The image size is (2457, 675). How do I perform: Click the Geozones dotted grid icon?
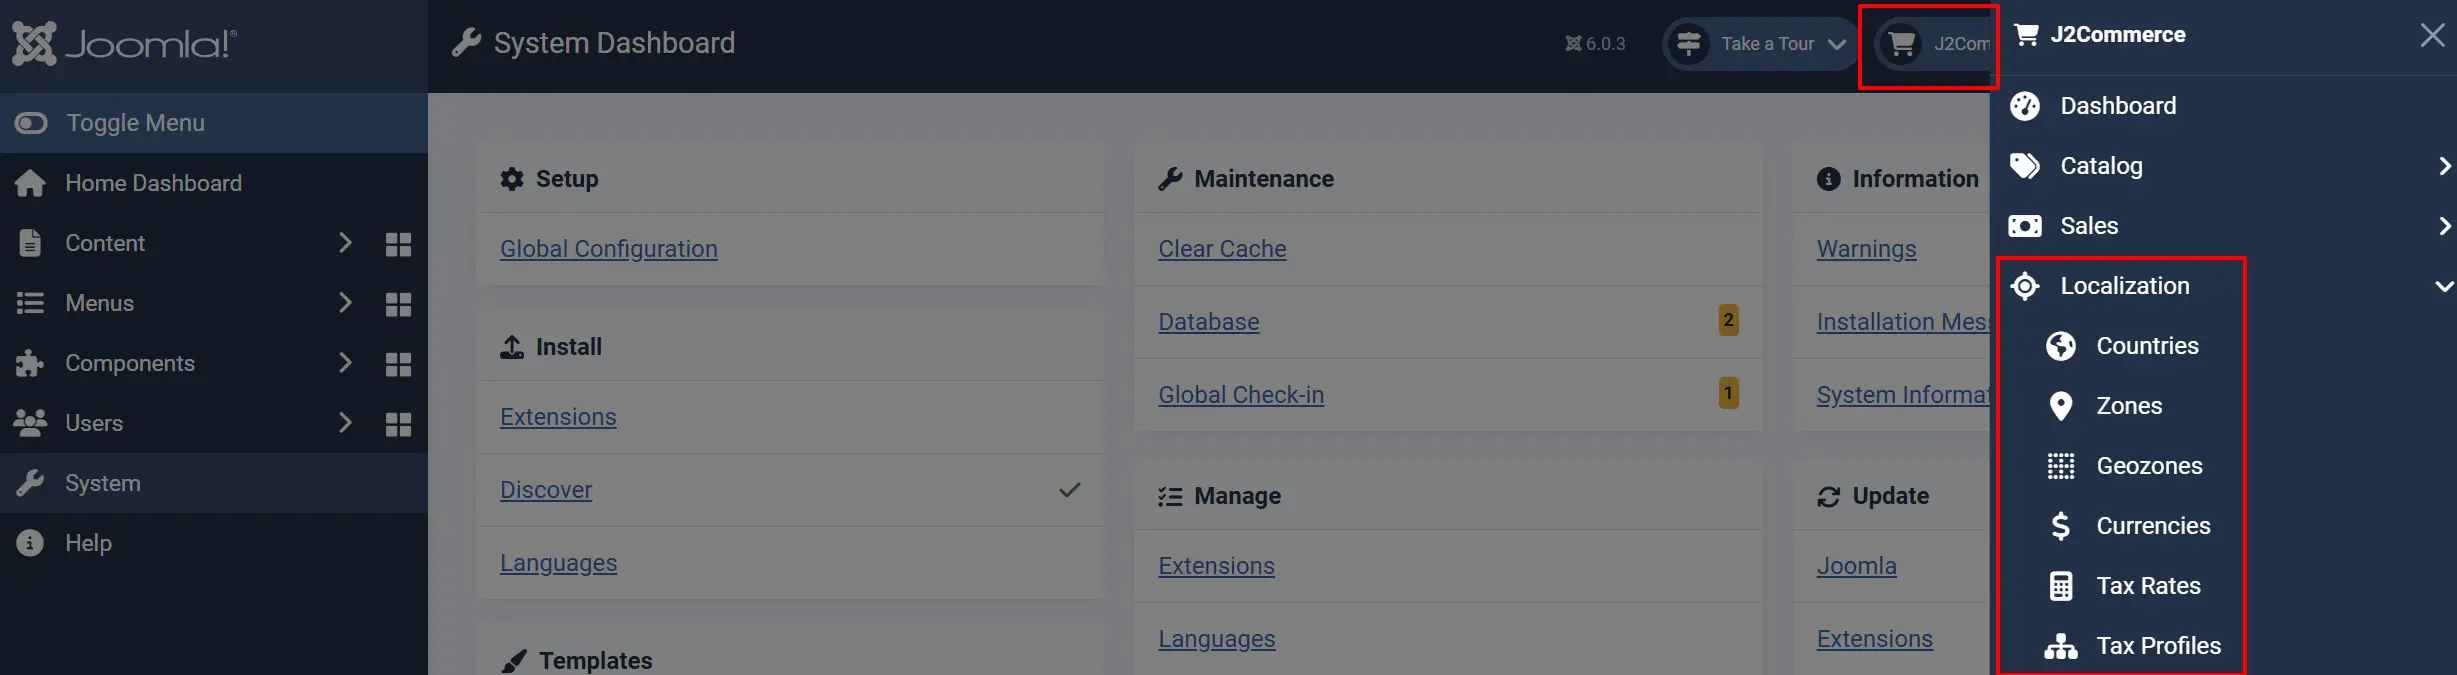2061,466
